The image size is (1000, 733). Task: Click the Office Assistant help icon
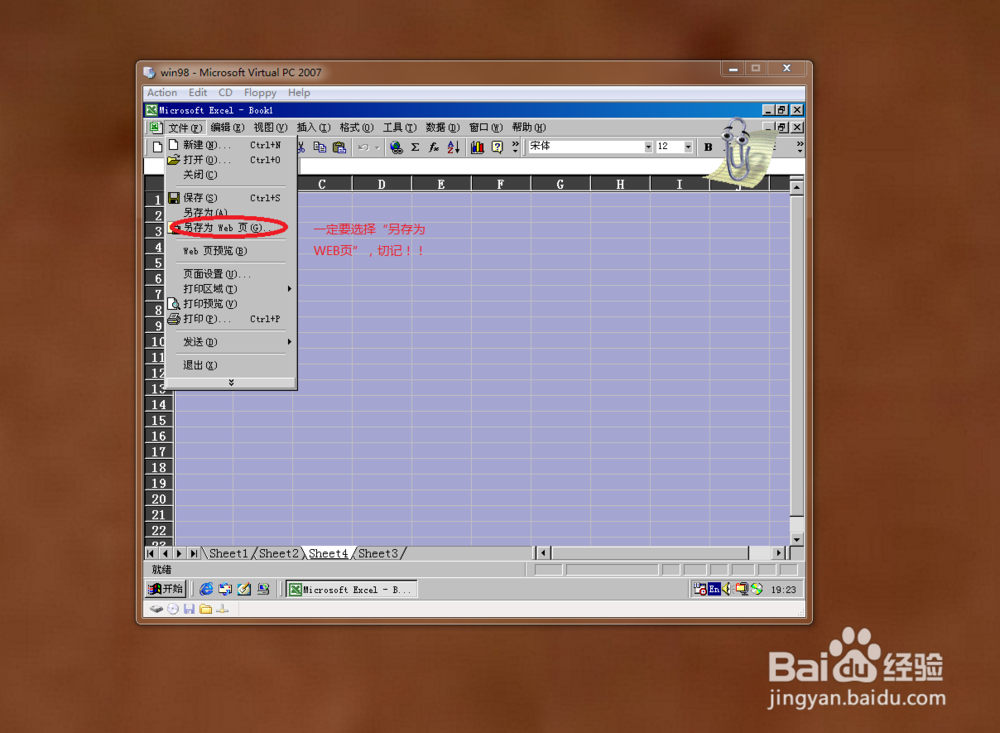point(497,147)
